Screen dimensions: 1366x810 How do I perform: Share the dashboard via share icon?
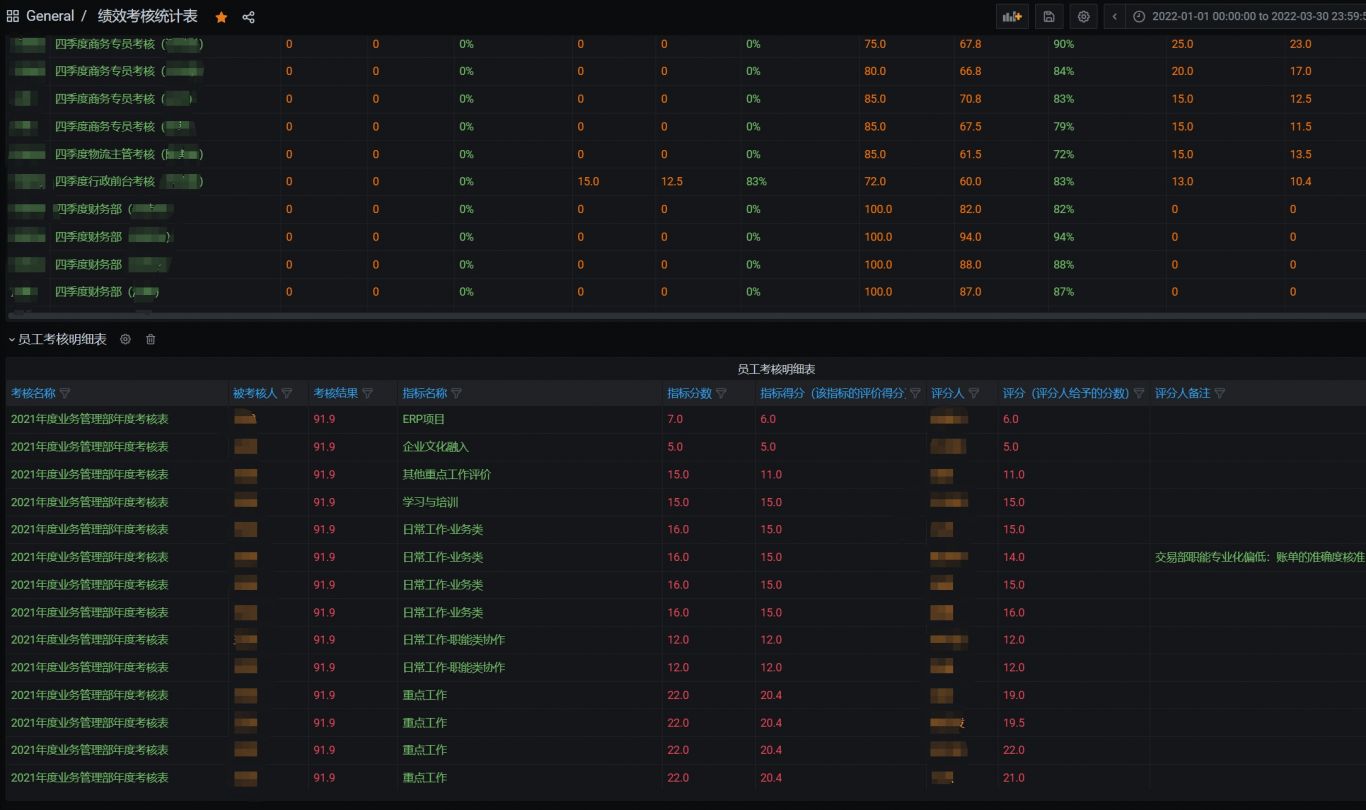pyautogui.click(x=248, y=17)
